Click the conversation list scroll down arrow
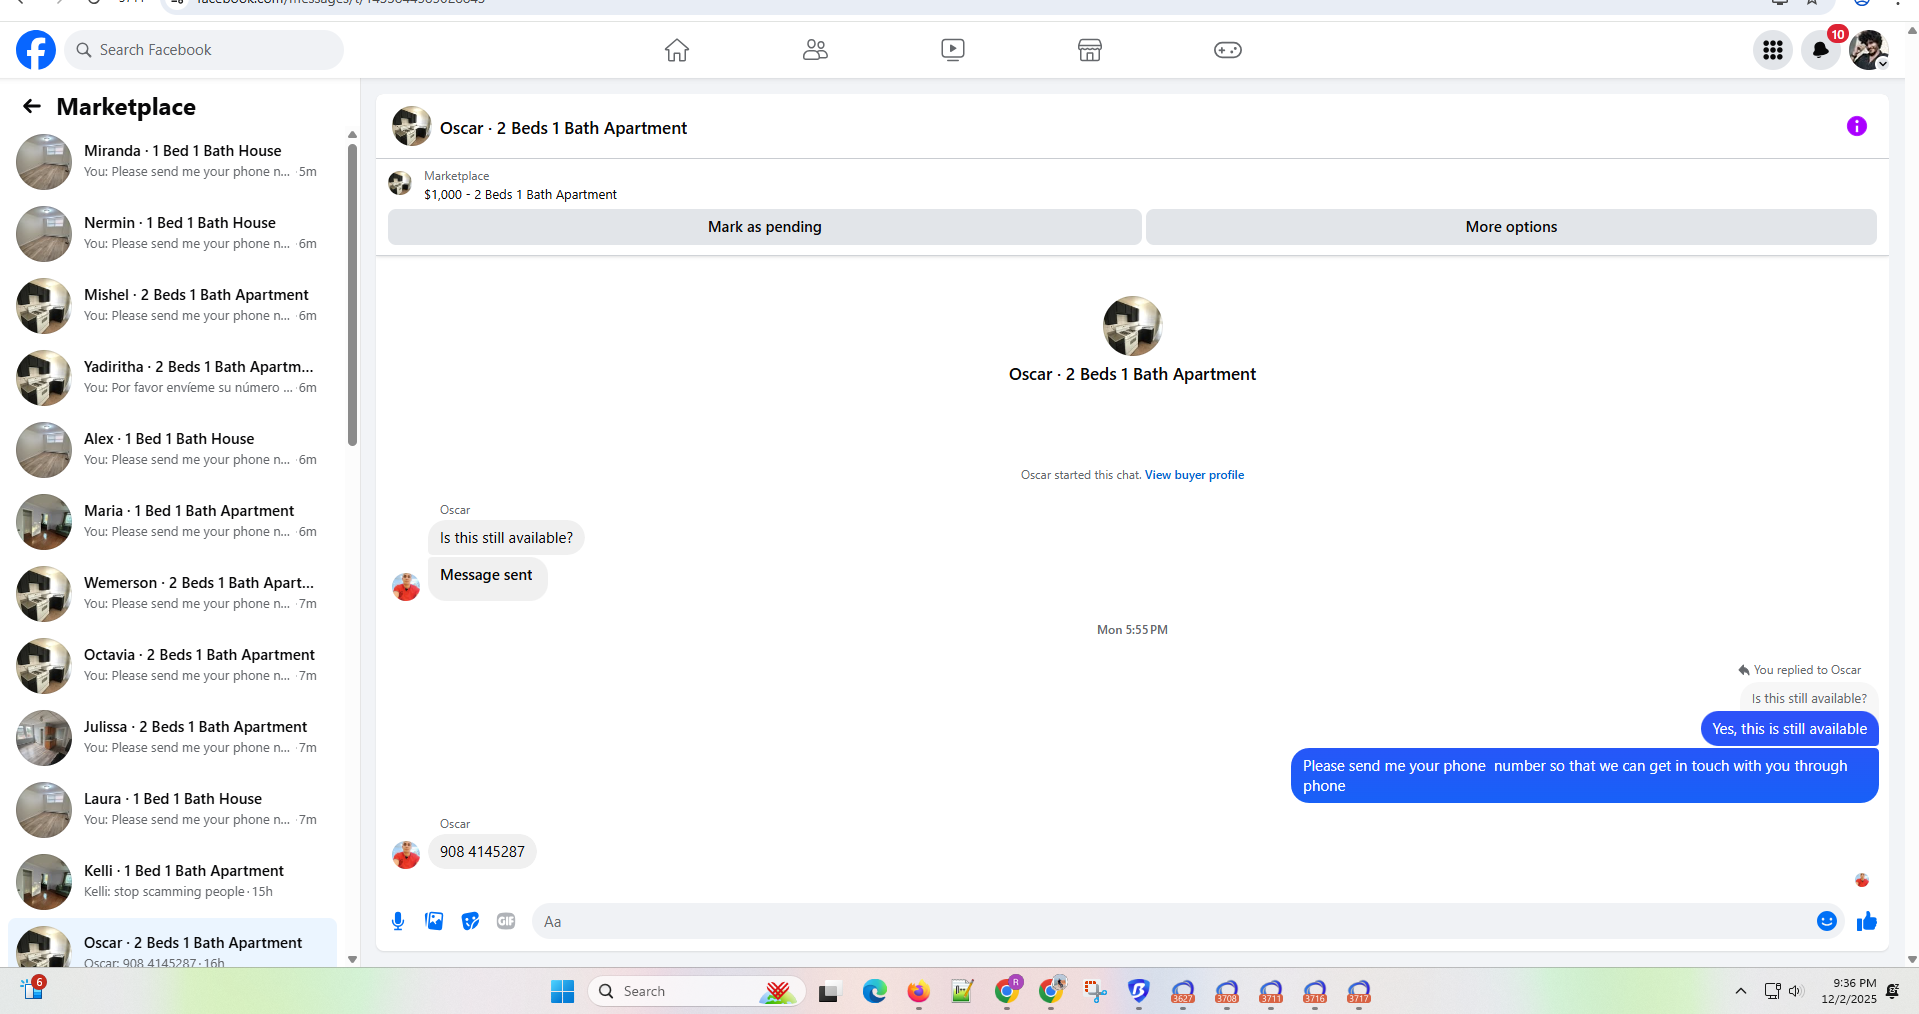The height and width of the screenshot is (1014, 1919). click(x=352, y=959)
